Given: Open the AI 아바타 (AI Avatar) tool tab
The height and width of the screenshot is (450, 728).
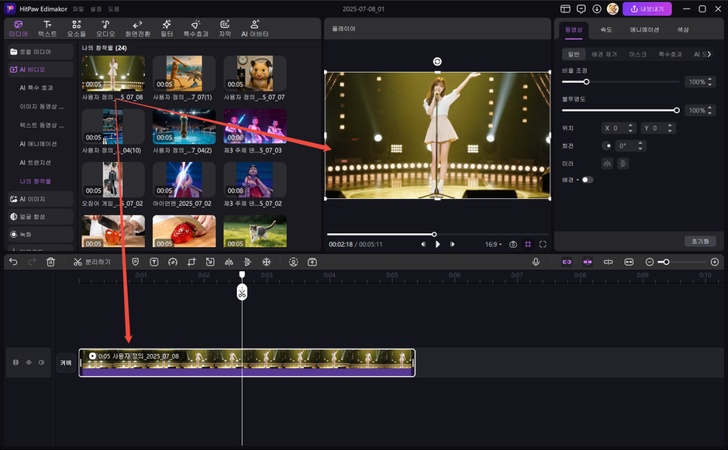Looking at the screenshot, I should [x=254, y=28].
